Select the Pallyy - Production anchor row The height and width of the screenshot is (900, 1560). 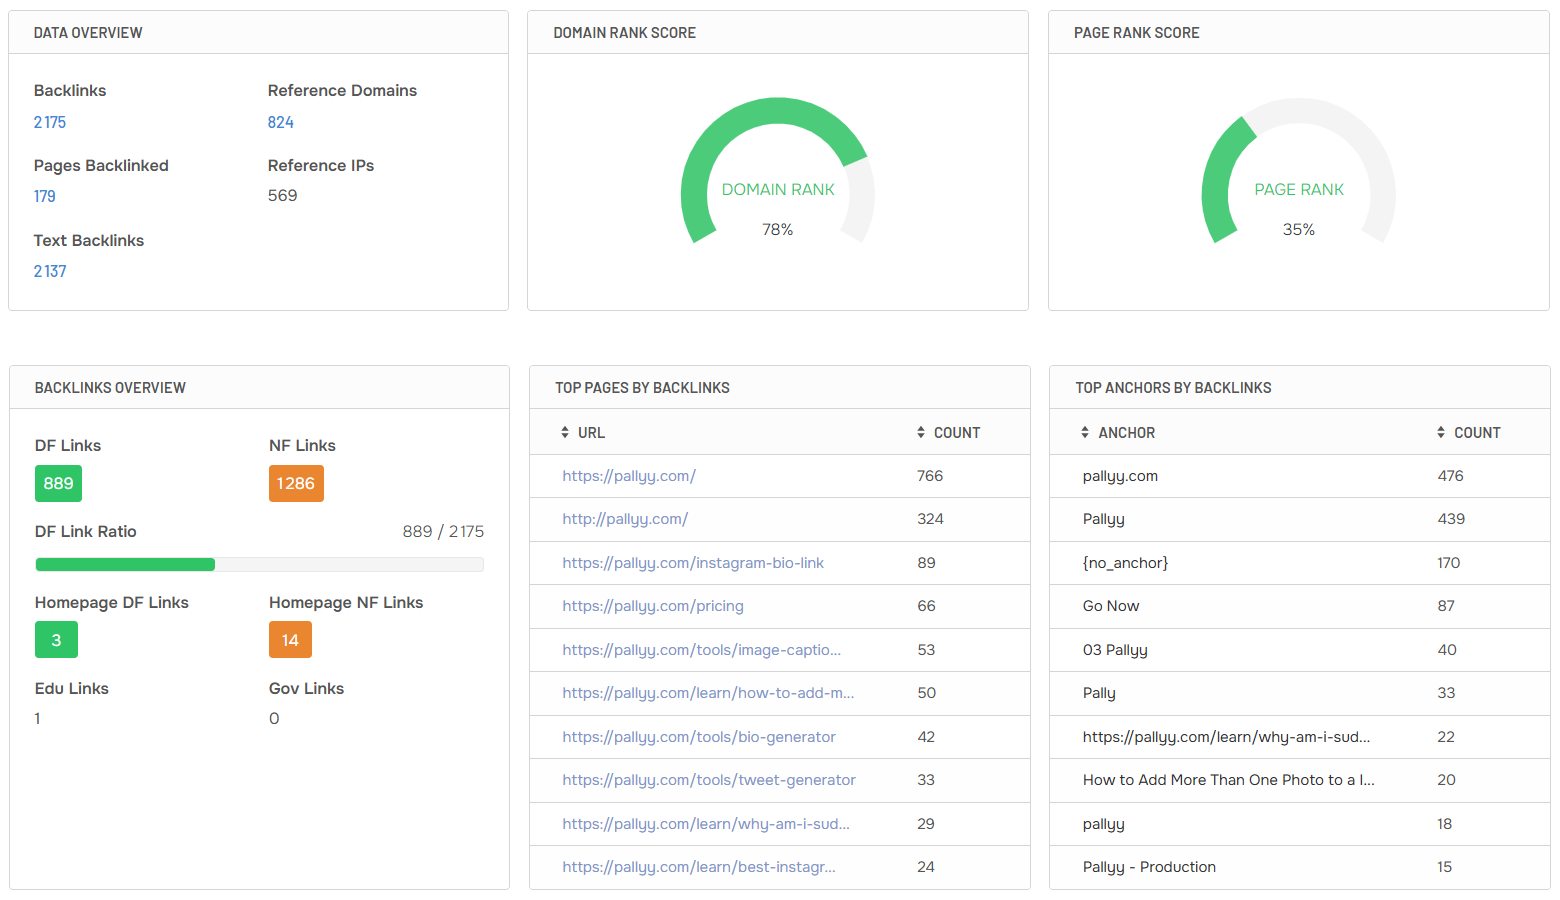click(1300, 867)
